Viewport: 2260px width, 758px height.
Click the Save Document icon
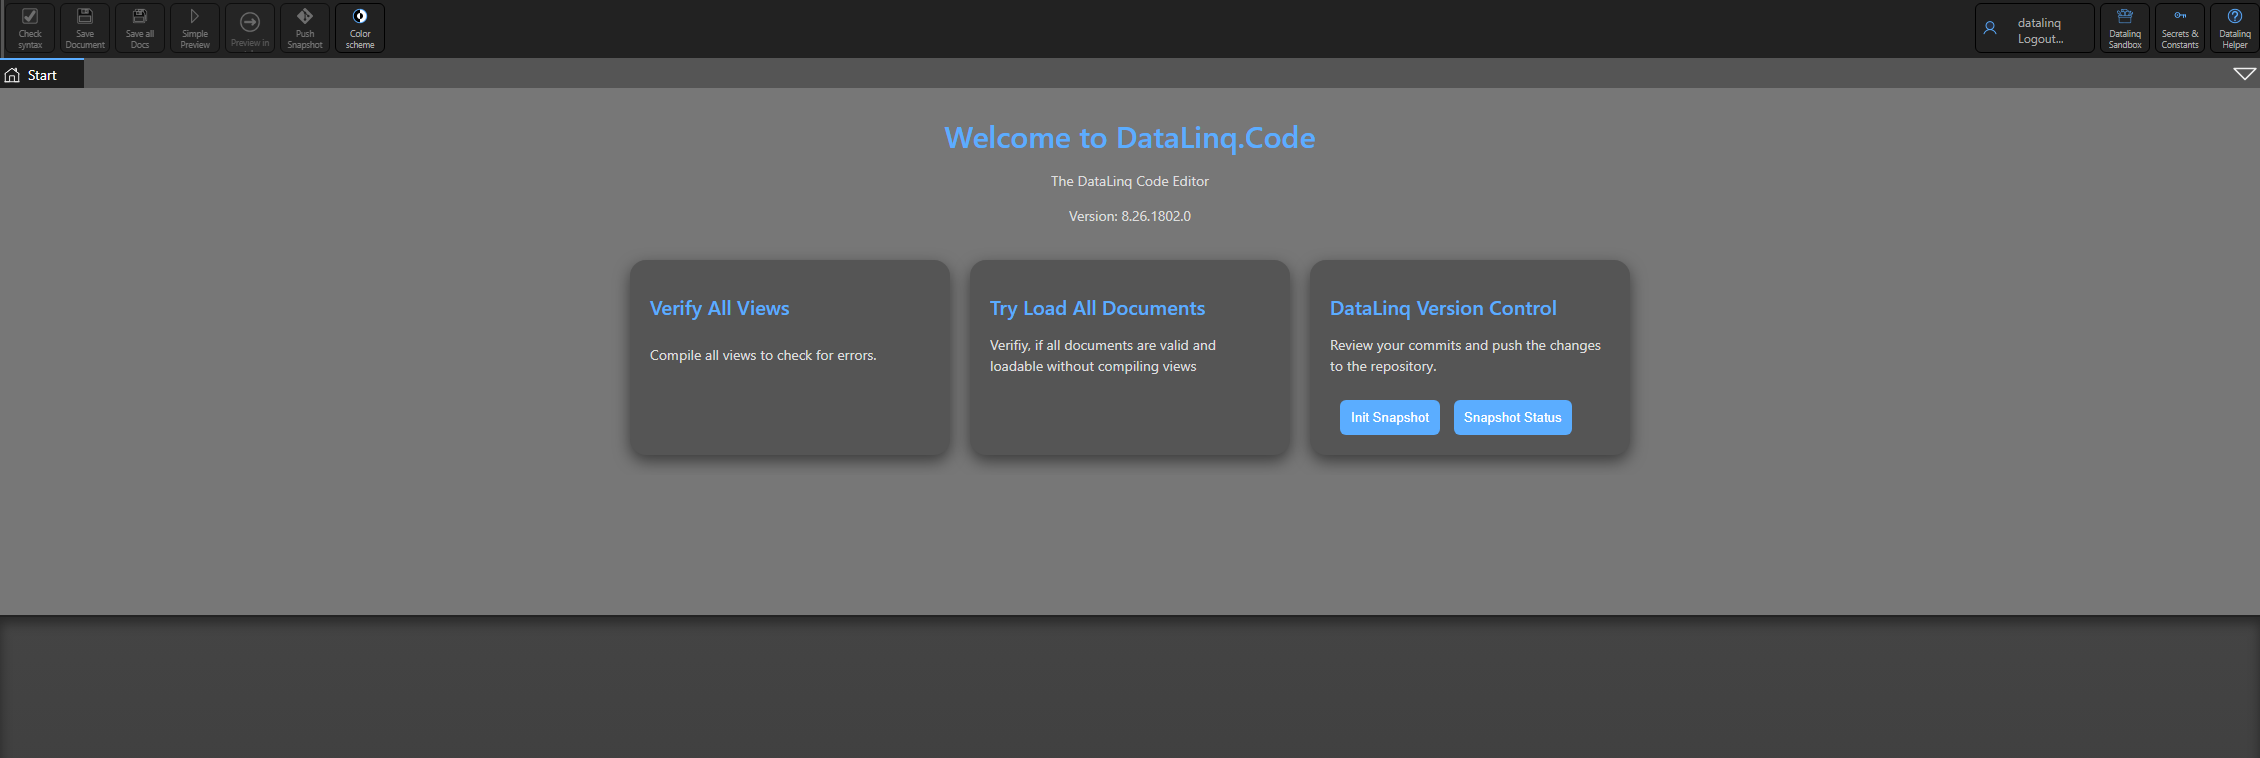(85, 28)
